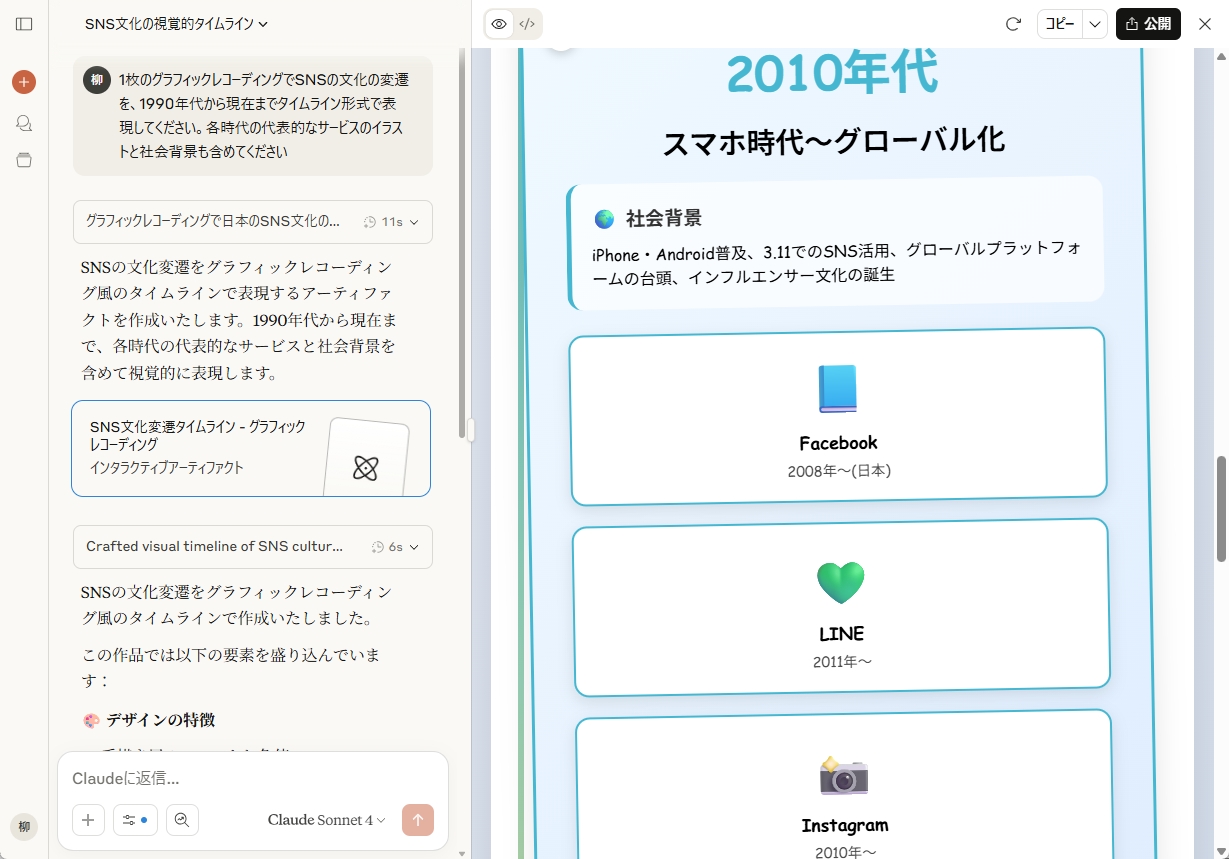Viewport: 1229px width, 859px height.
Task: Open the search and tools settings icon
Action: 135,820
